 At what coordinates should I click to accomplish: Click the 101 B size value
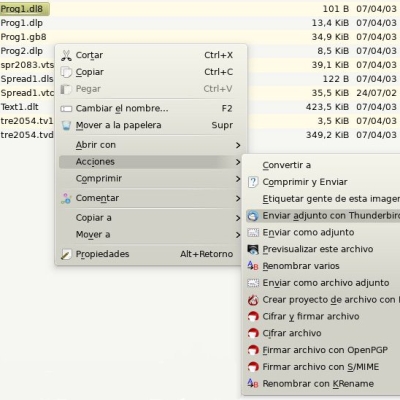336,9
